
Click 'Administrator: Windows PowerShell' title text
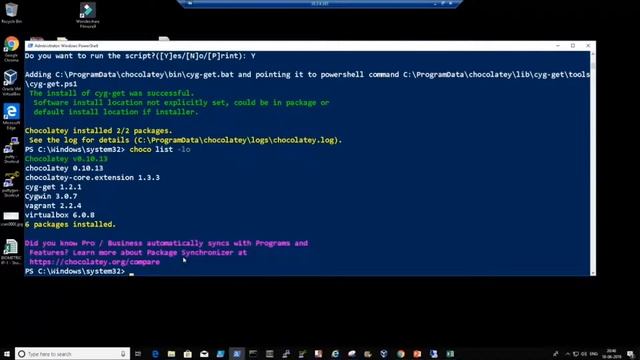[66, 46]
